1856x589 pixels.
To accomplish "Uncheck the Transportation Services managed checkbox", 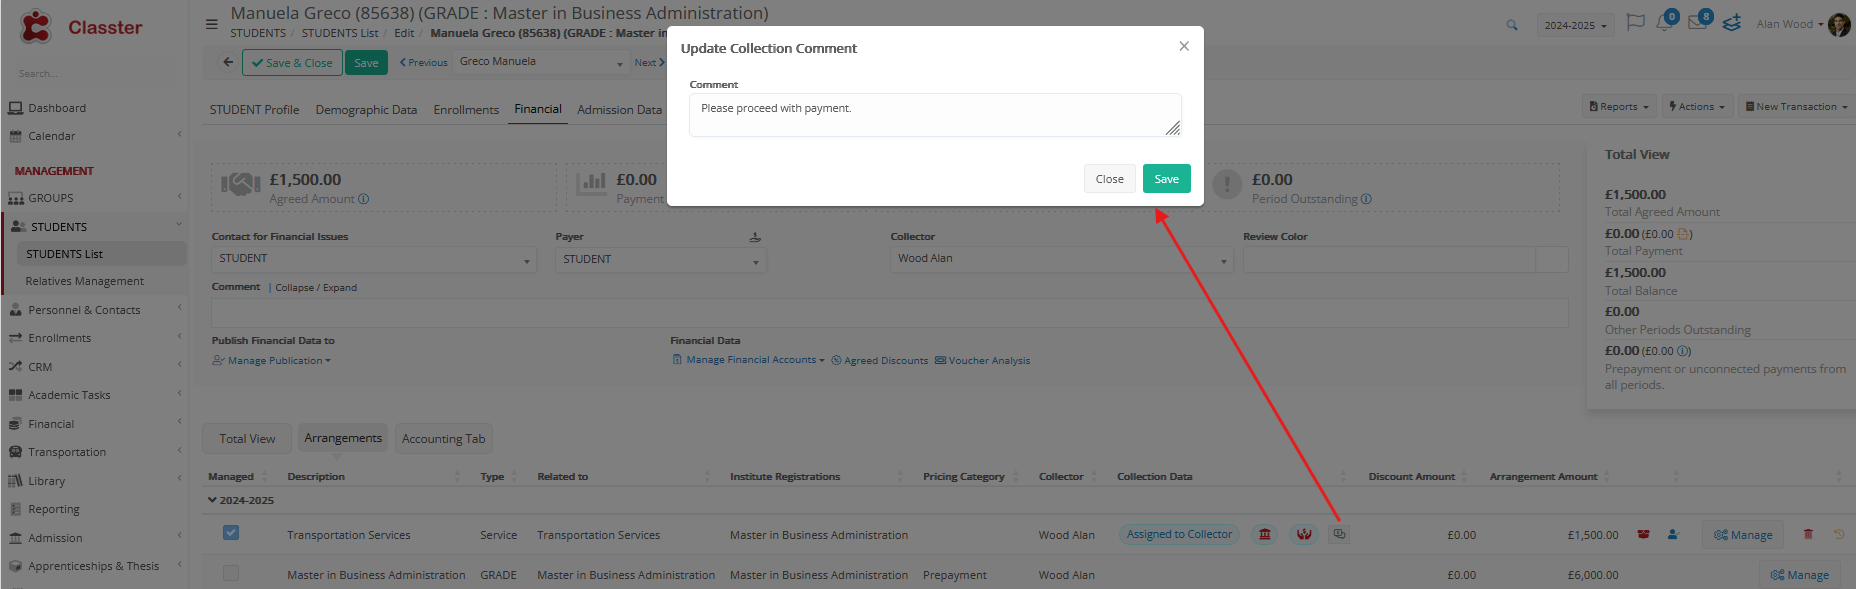I will coord(231,533).
